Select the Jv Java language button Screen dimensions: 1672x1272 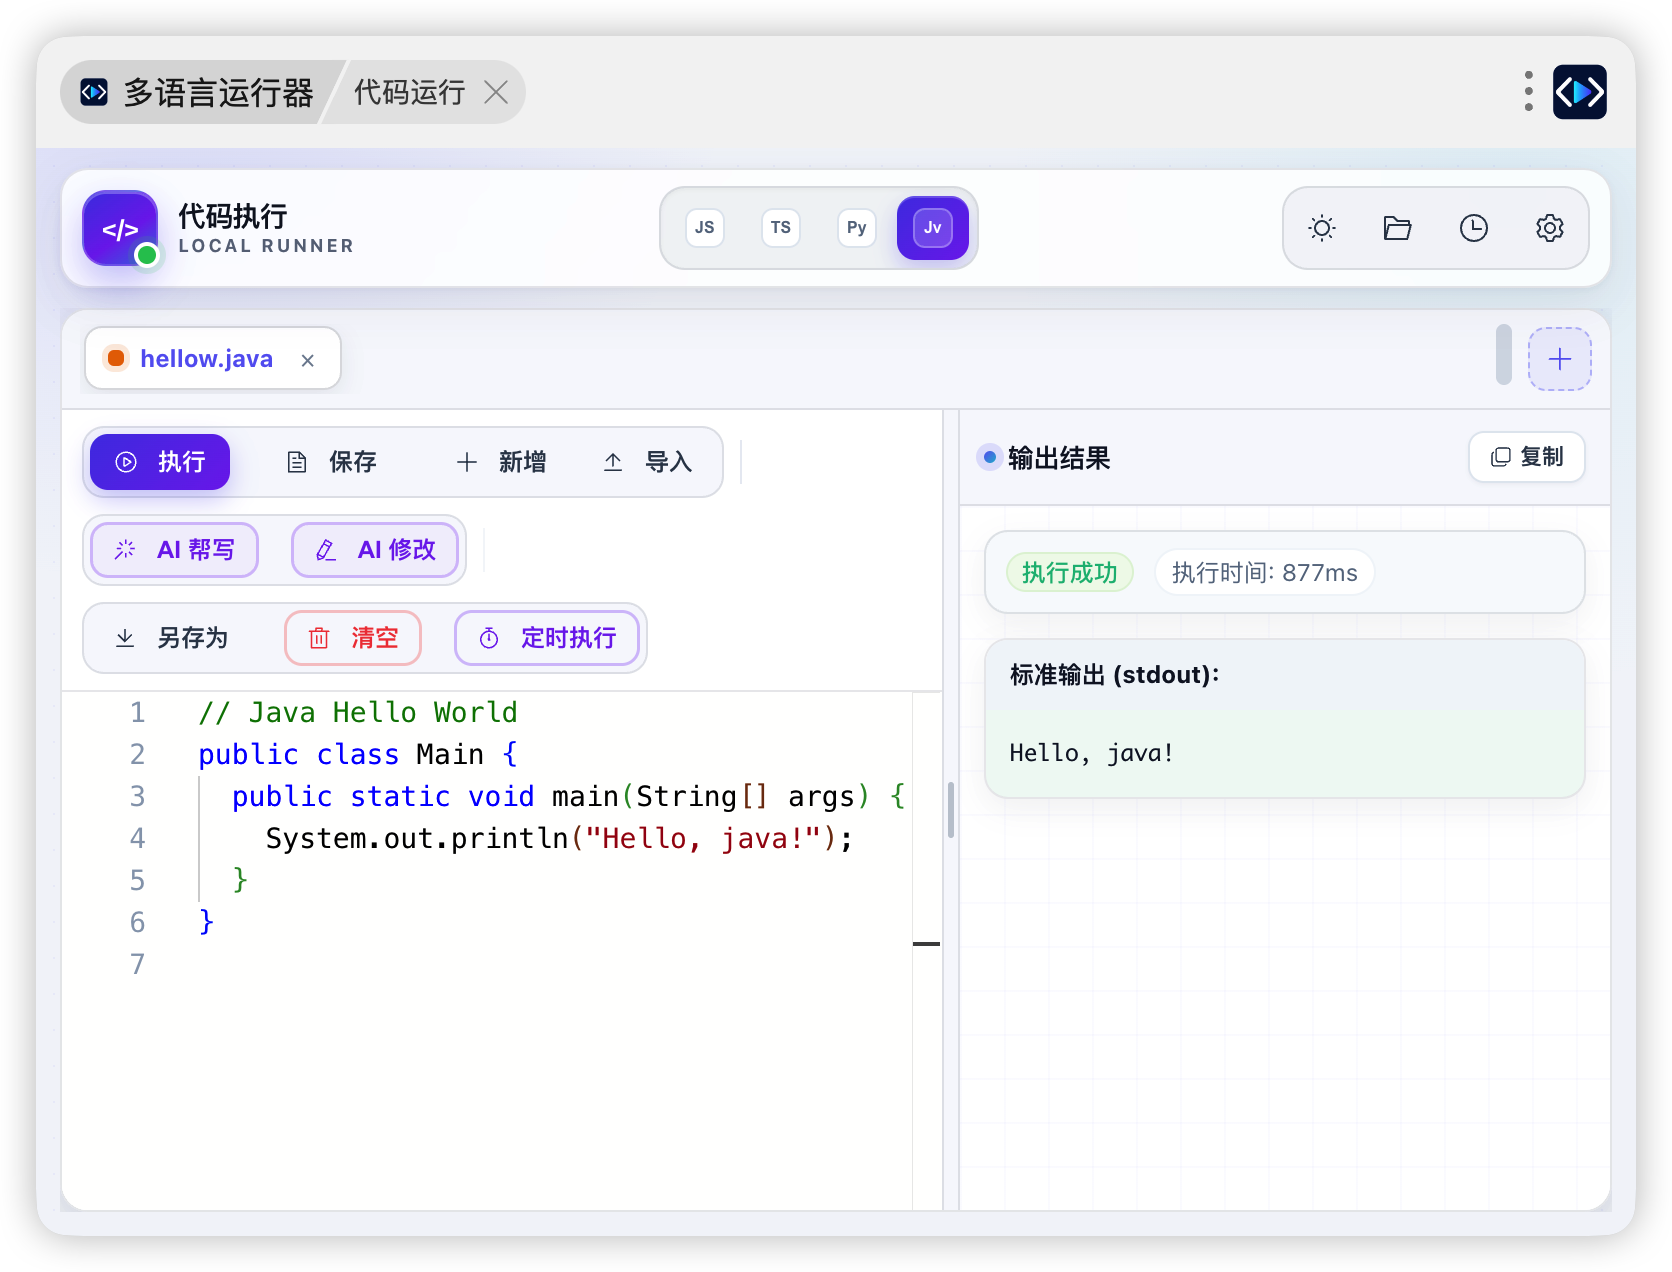tap(933, 228)
